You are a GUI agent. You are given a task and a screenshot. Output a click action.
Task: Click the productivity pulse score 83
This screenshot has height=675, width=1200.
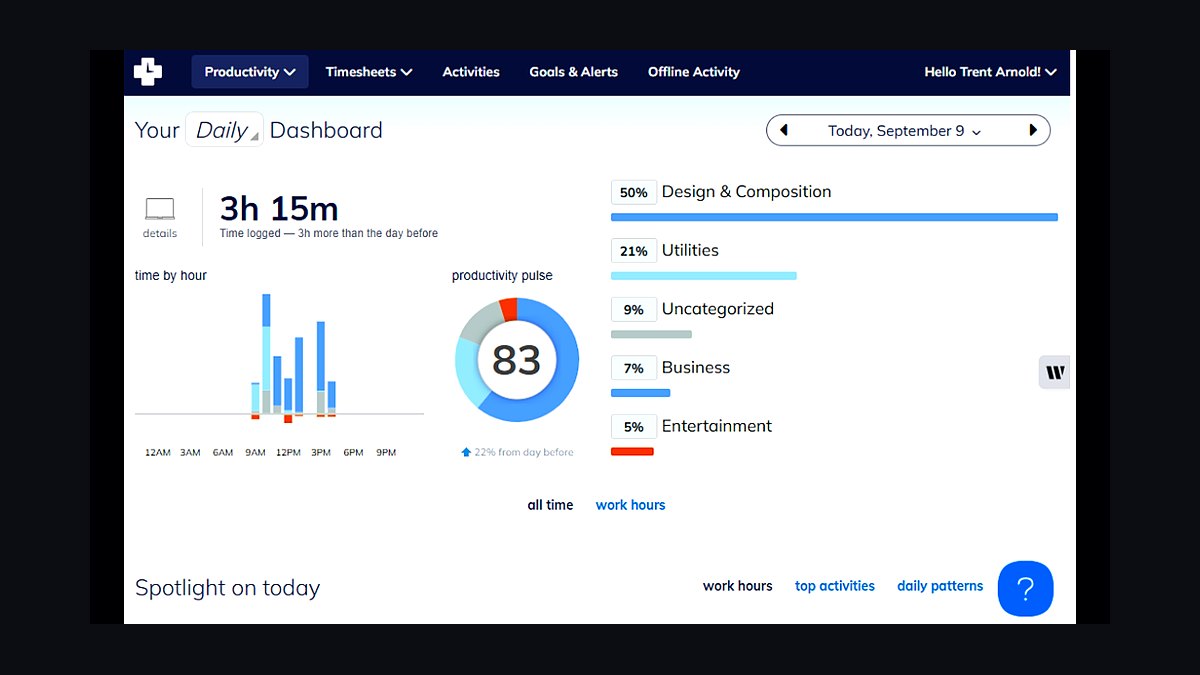(x=516, y=360)
